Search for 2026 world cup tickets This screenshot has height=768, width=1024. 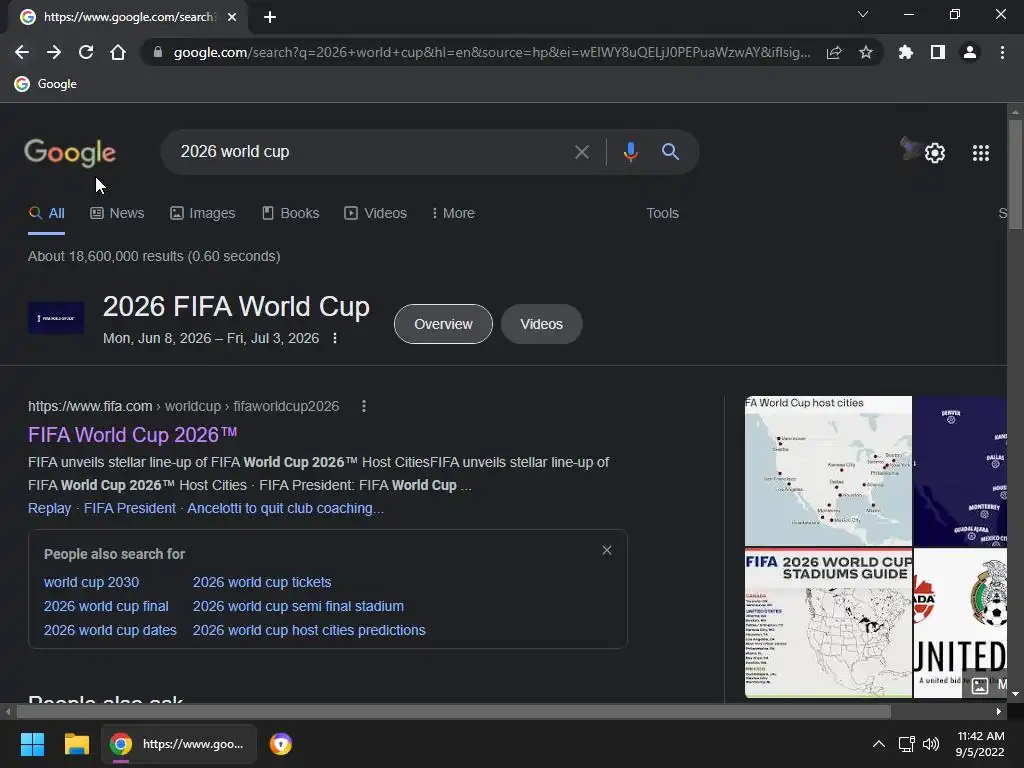click(262, 582)
